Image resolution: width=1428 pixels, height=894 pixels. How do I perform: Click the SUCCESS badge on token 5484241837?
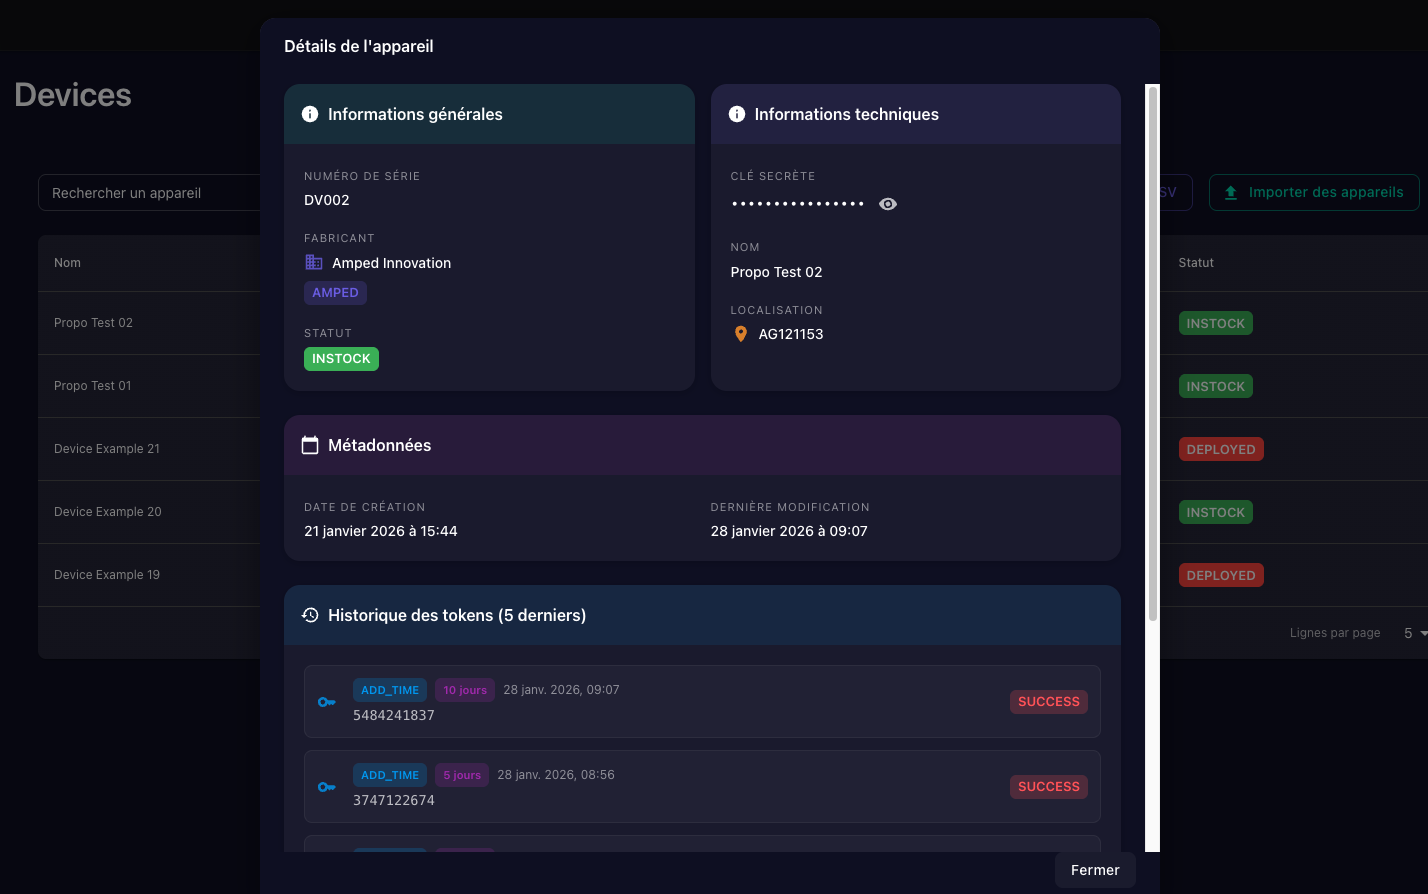[x=1048, y=702]
